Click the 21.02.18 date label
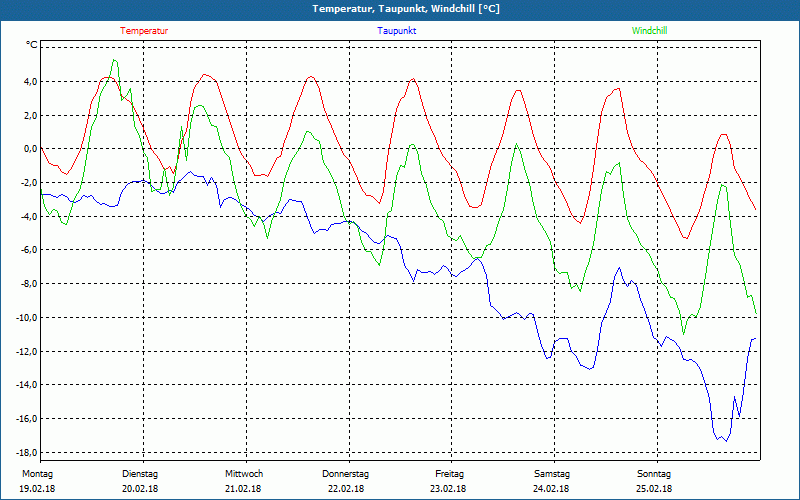The width and height of the screenshot is (800, 500). (243, 489)
